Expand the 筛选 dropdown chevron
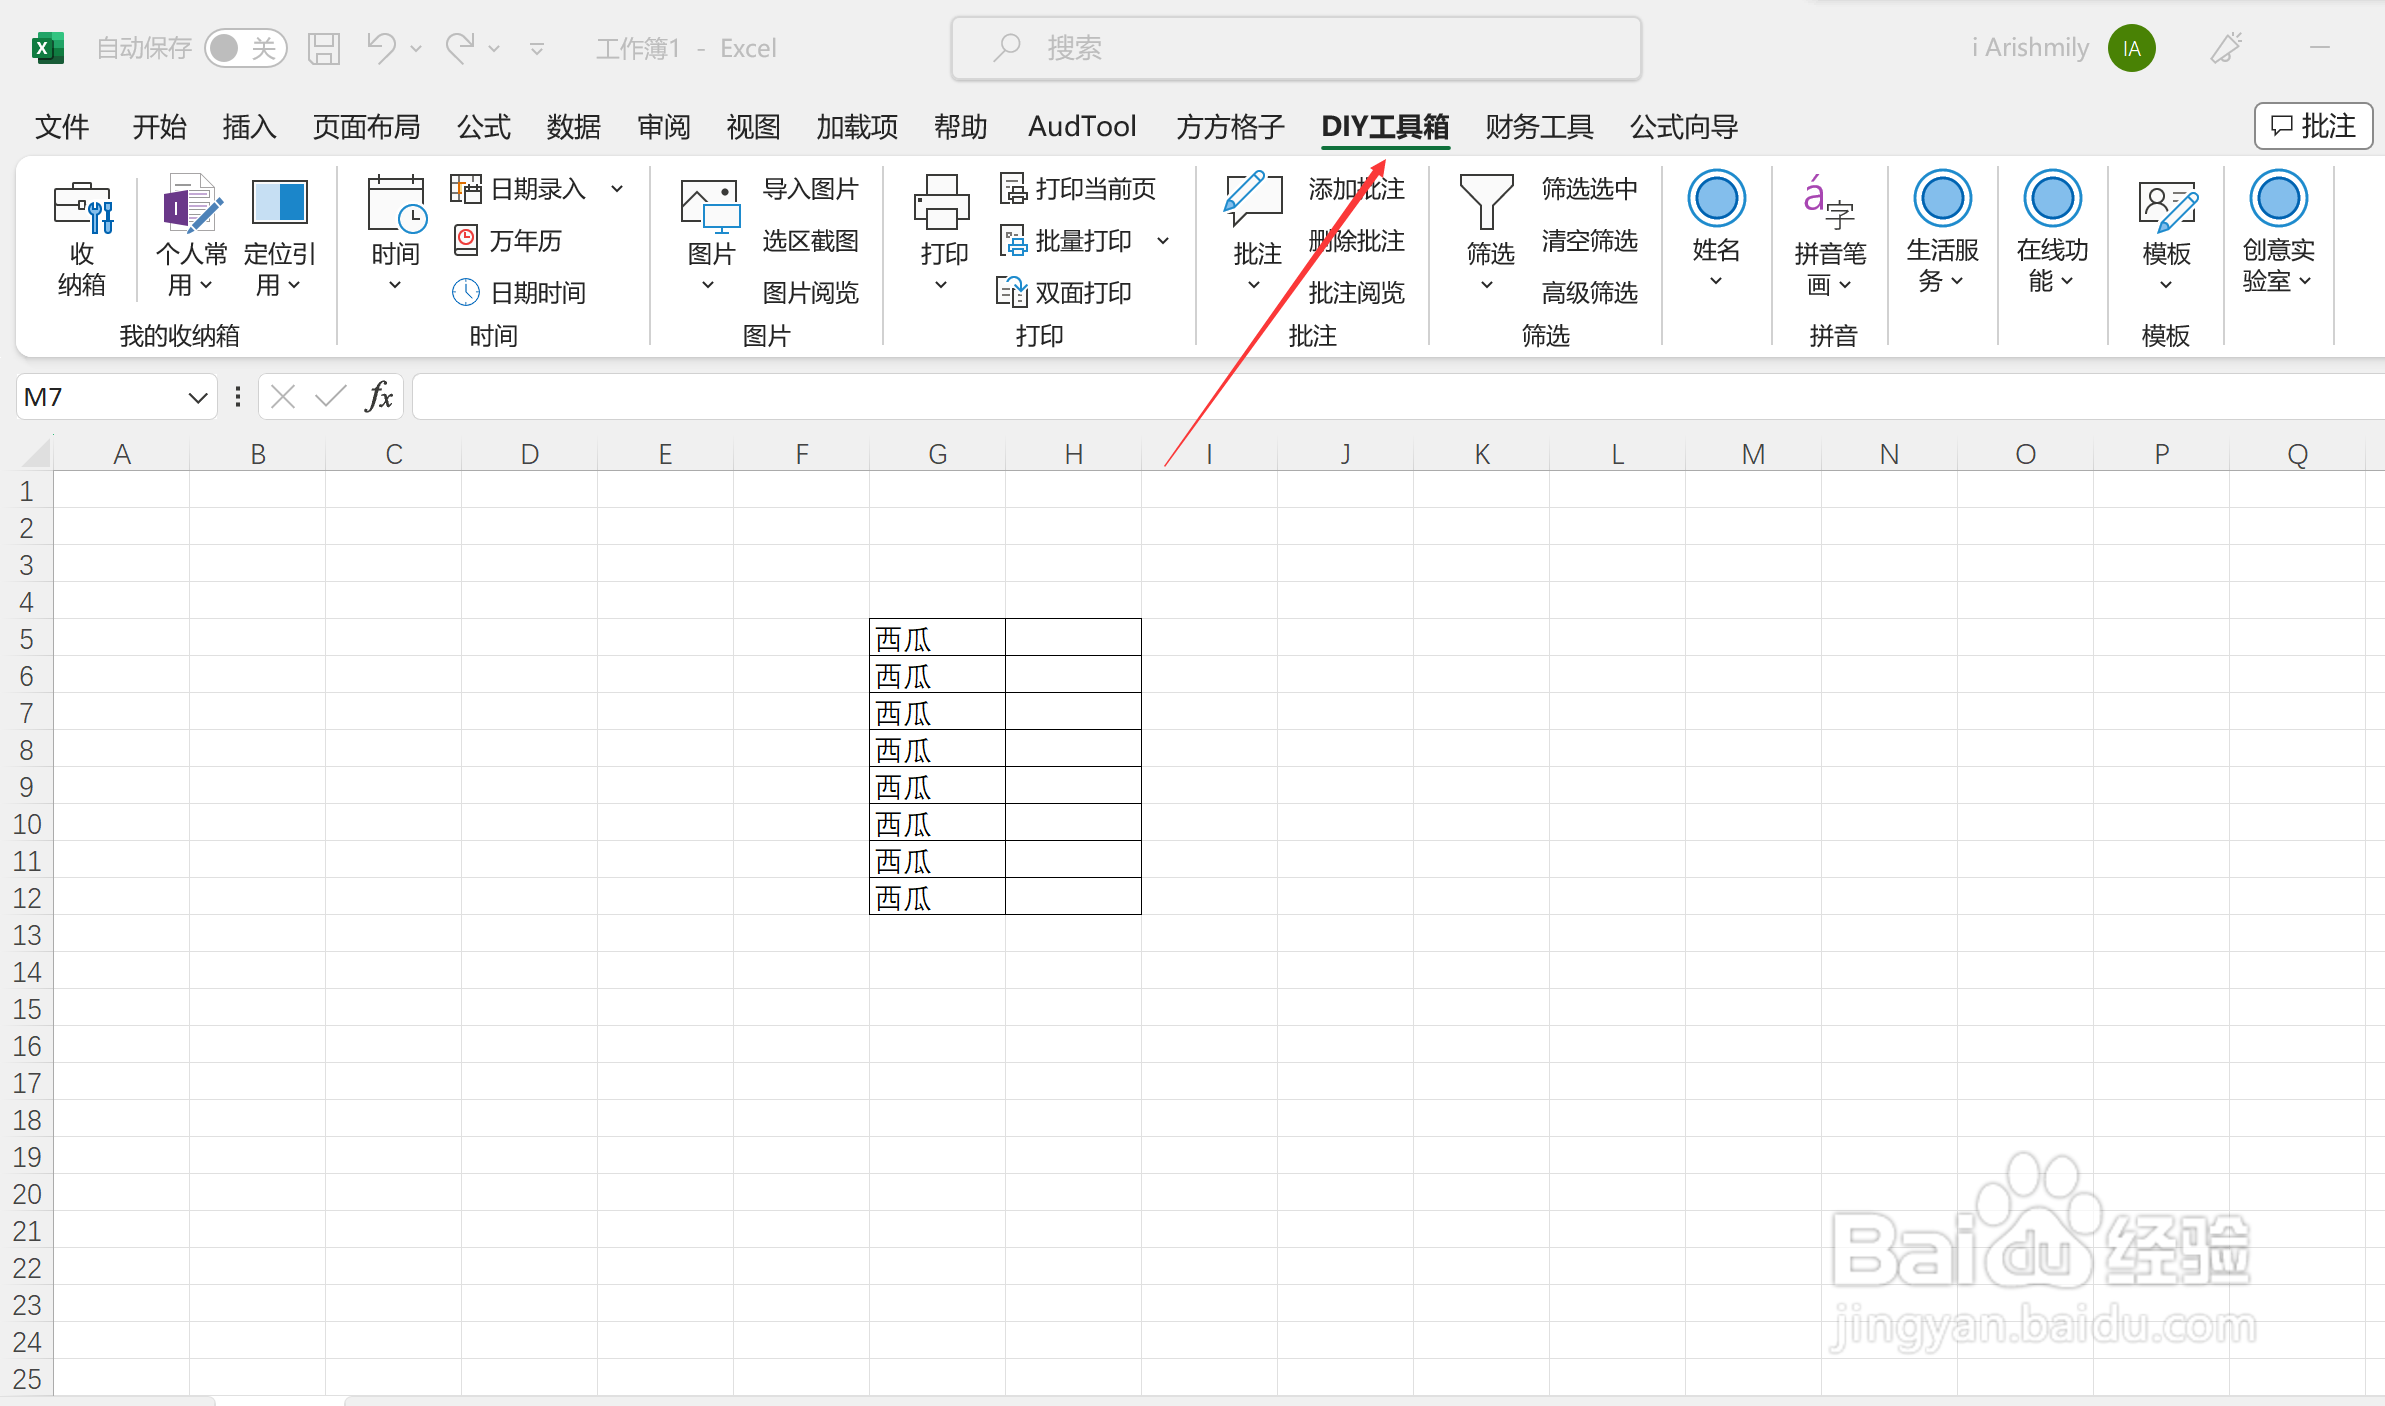This screenshot has width=2385, height=1406. [1487, 285]
